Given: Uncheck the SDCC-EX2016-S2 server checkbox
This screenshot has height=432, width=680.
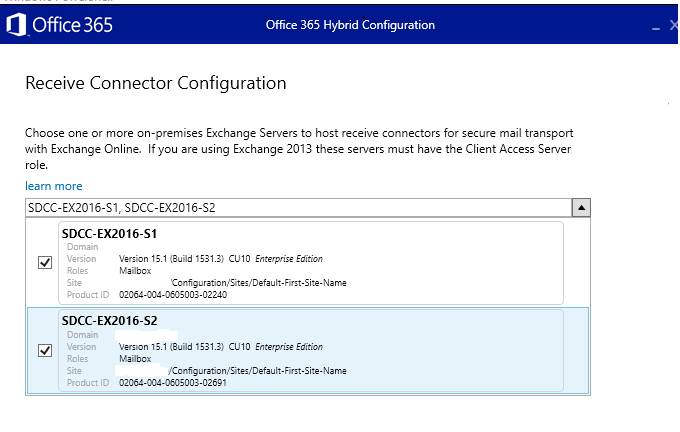Looking at the screenshot, I should tap(44, 351).
